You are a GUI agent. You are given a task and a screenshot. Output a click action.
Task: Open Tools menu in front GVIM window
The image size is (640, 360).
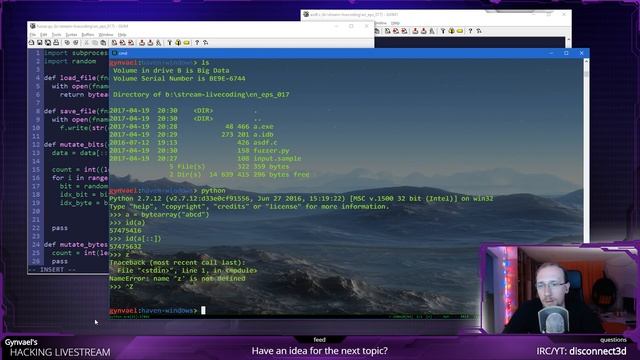tap(56, 35)
